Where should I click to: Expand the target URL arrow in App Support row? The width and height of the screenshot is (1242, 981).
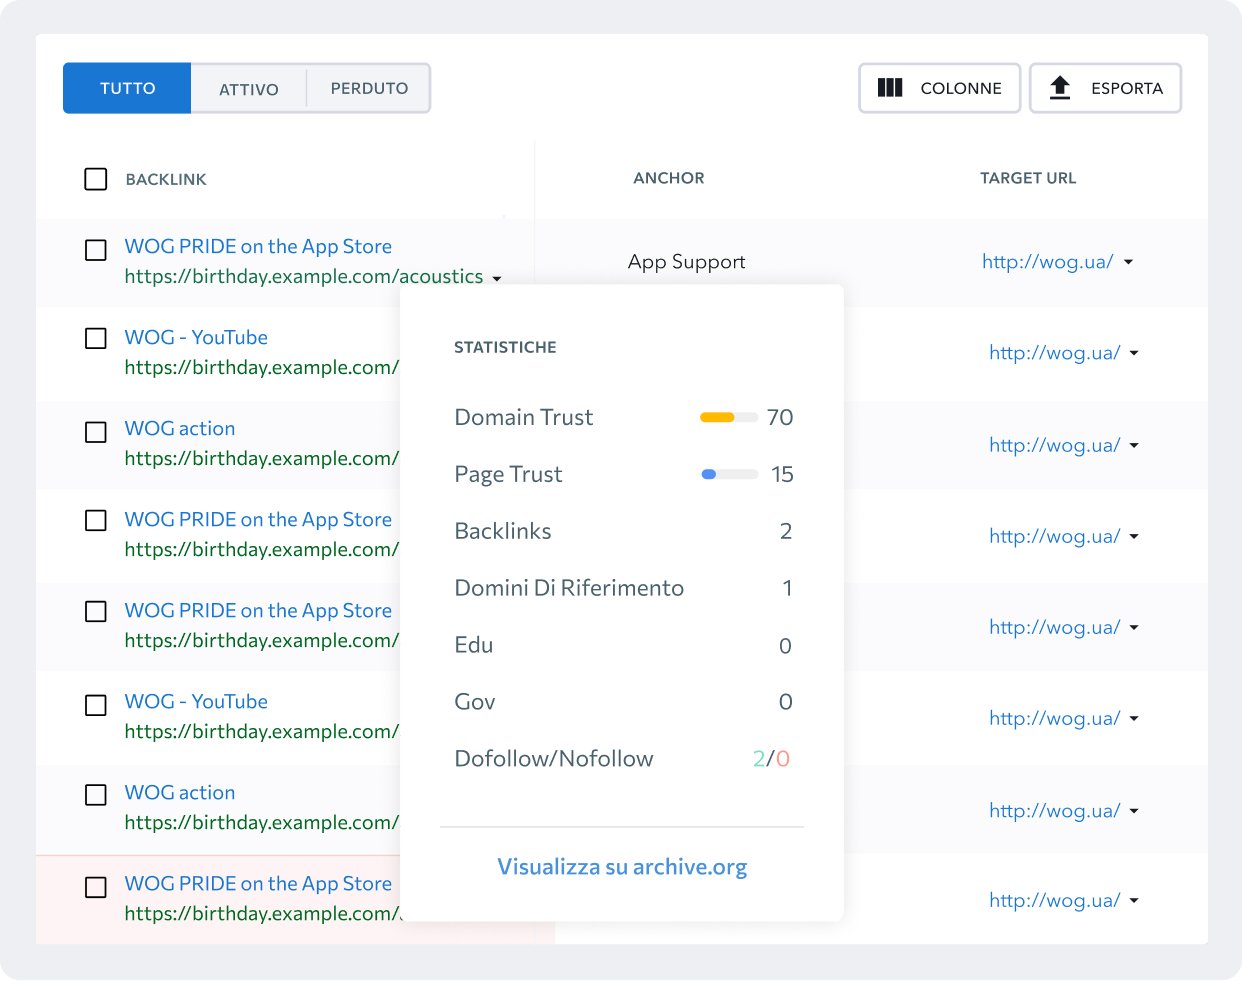1129,262
